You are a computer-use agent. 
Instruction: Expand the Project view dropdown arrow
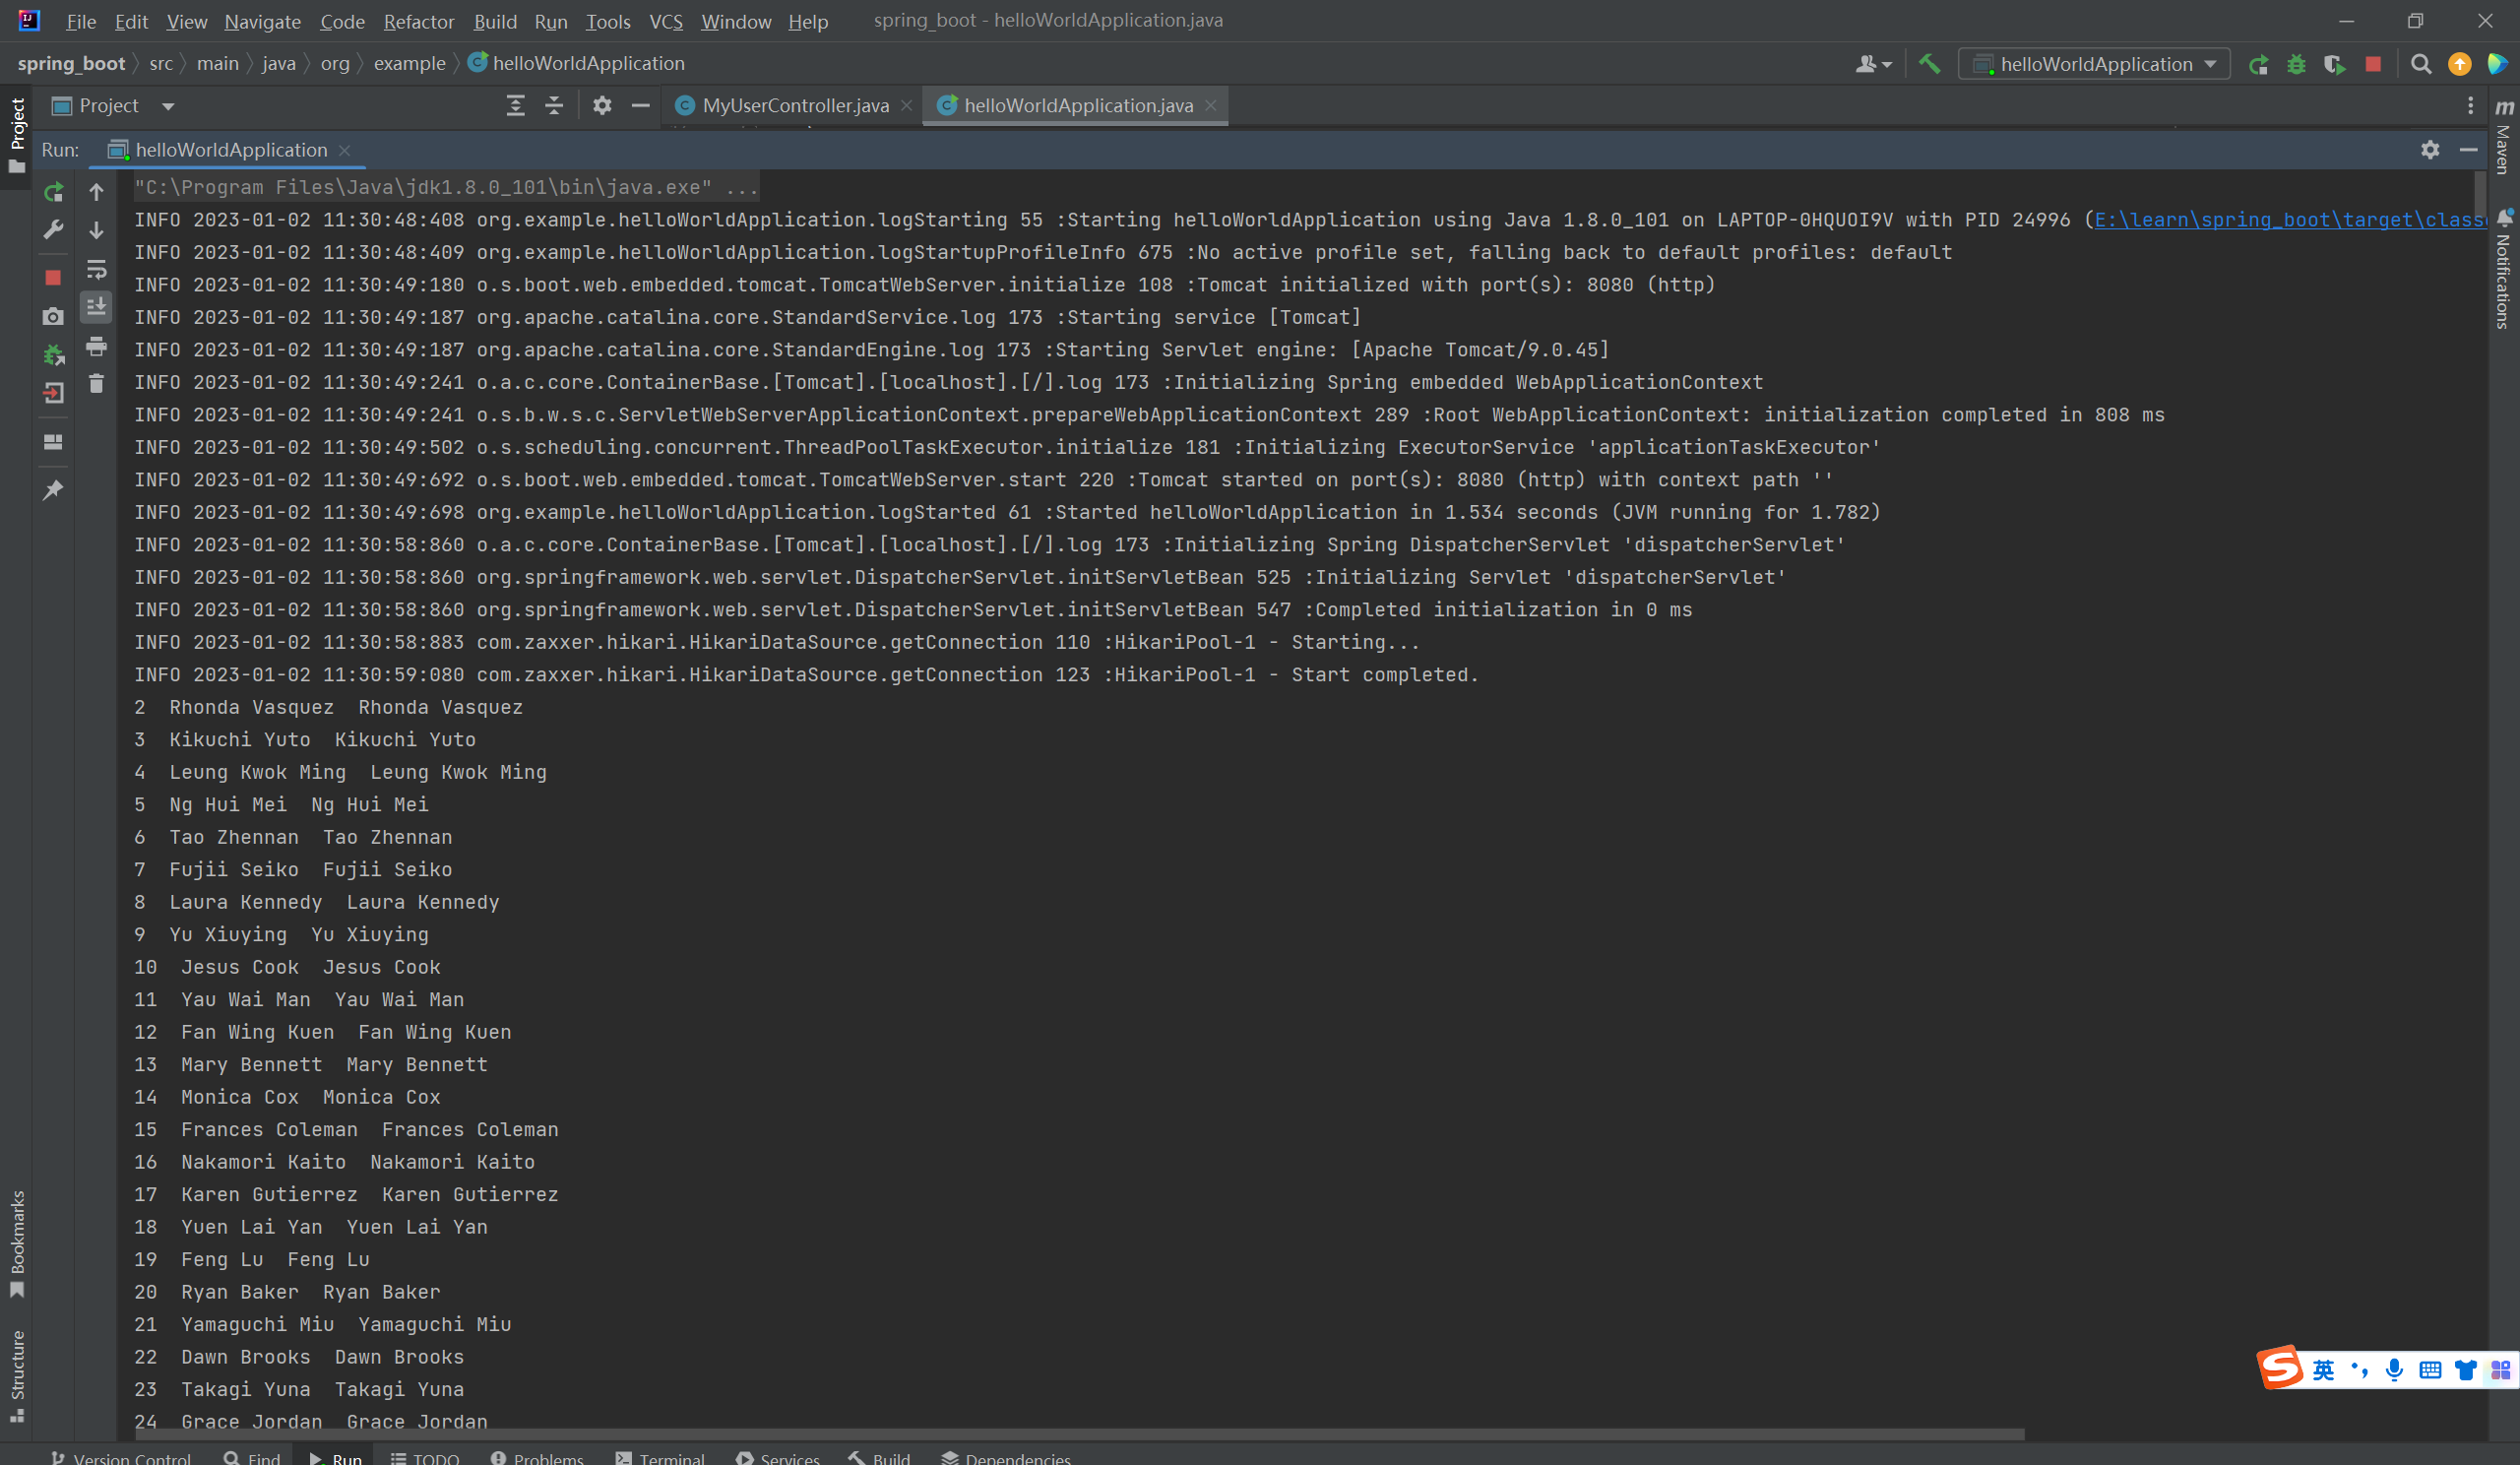tap(168, 106)
